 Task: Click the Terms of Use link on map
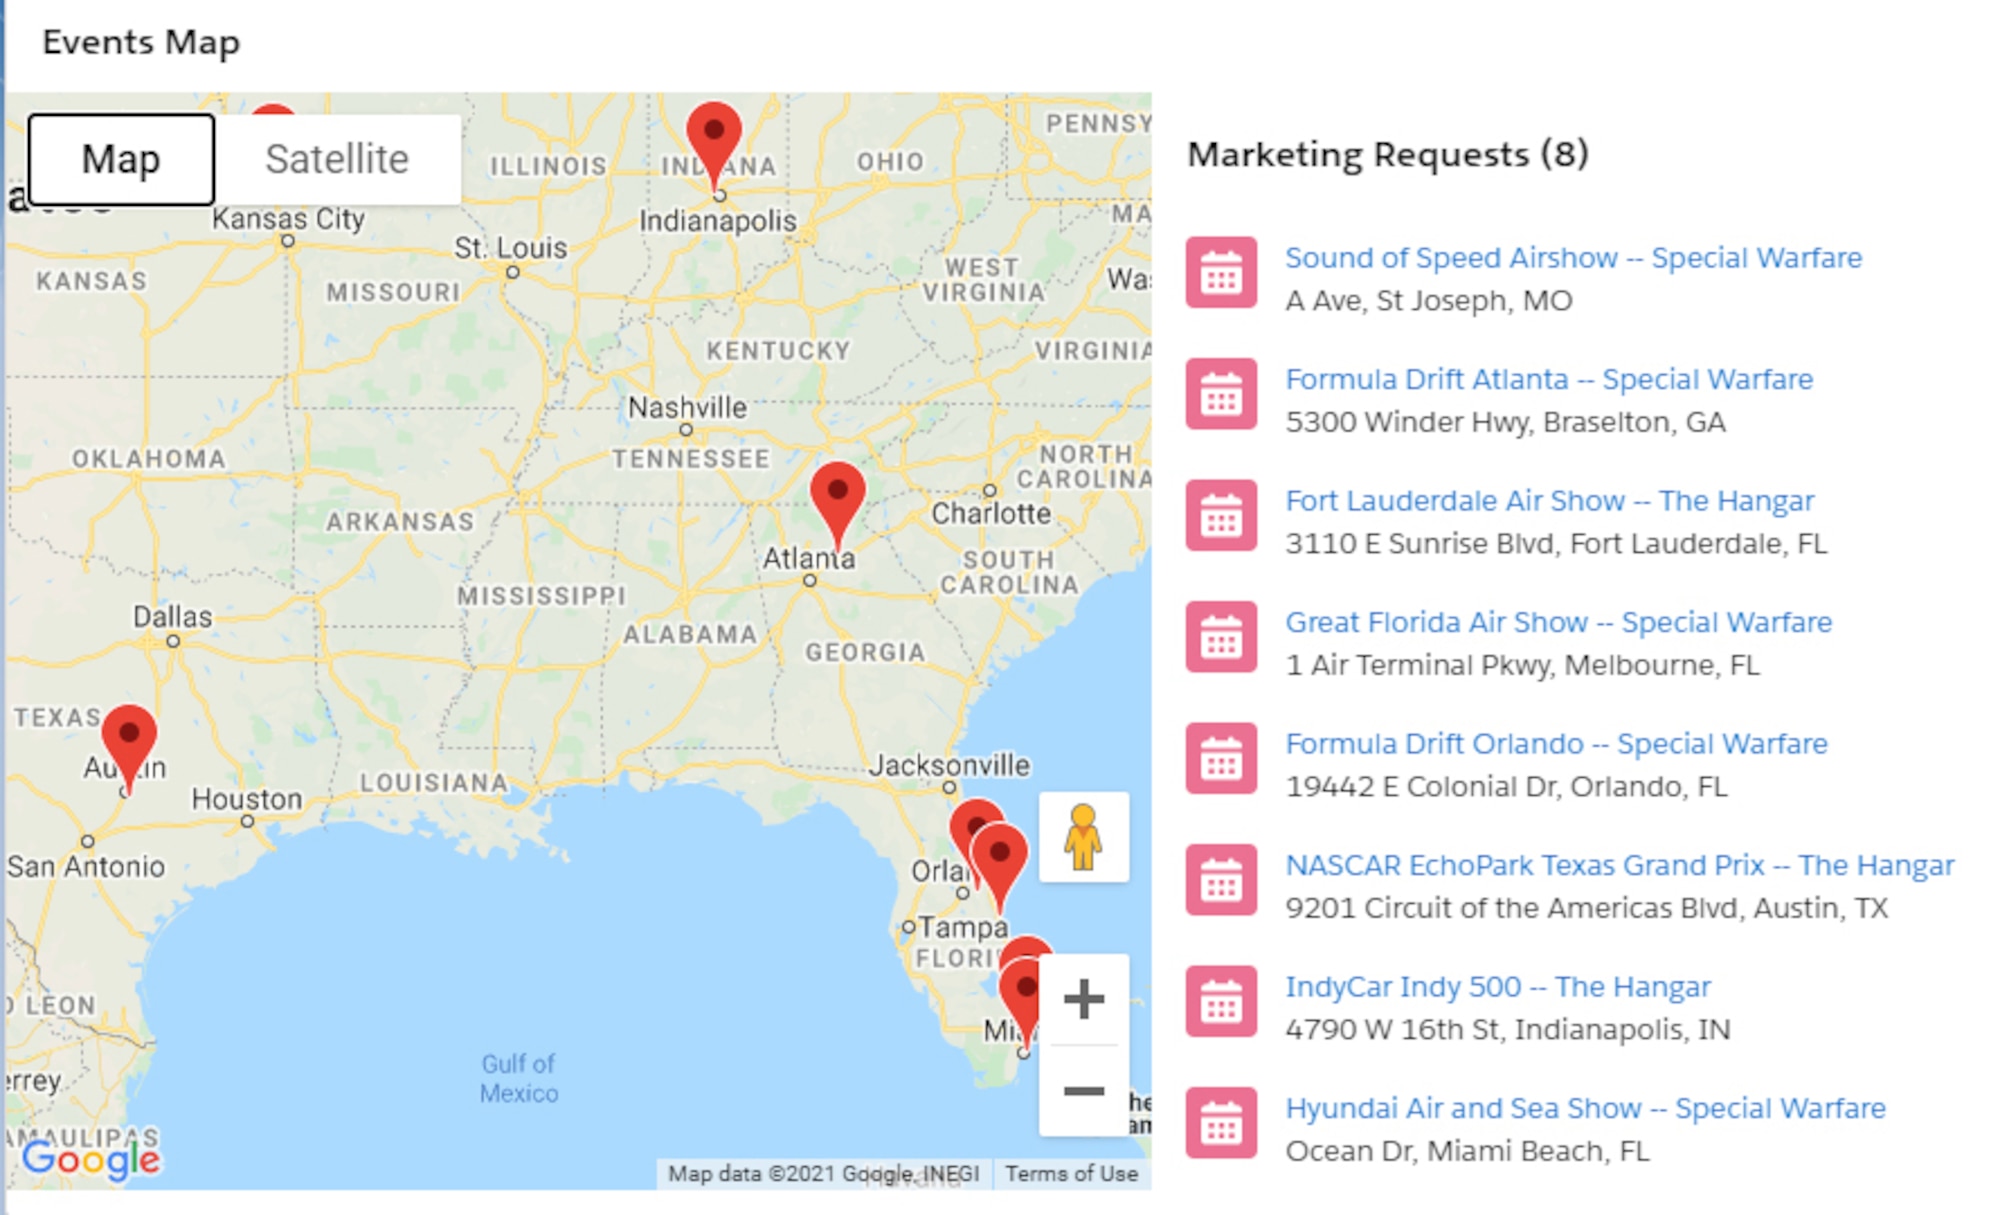(1071, 1174)
